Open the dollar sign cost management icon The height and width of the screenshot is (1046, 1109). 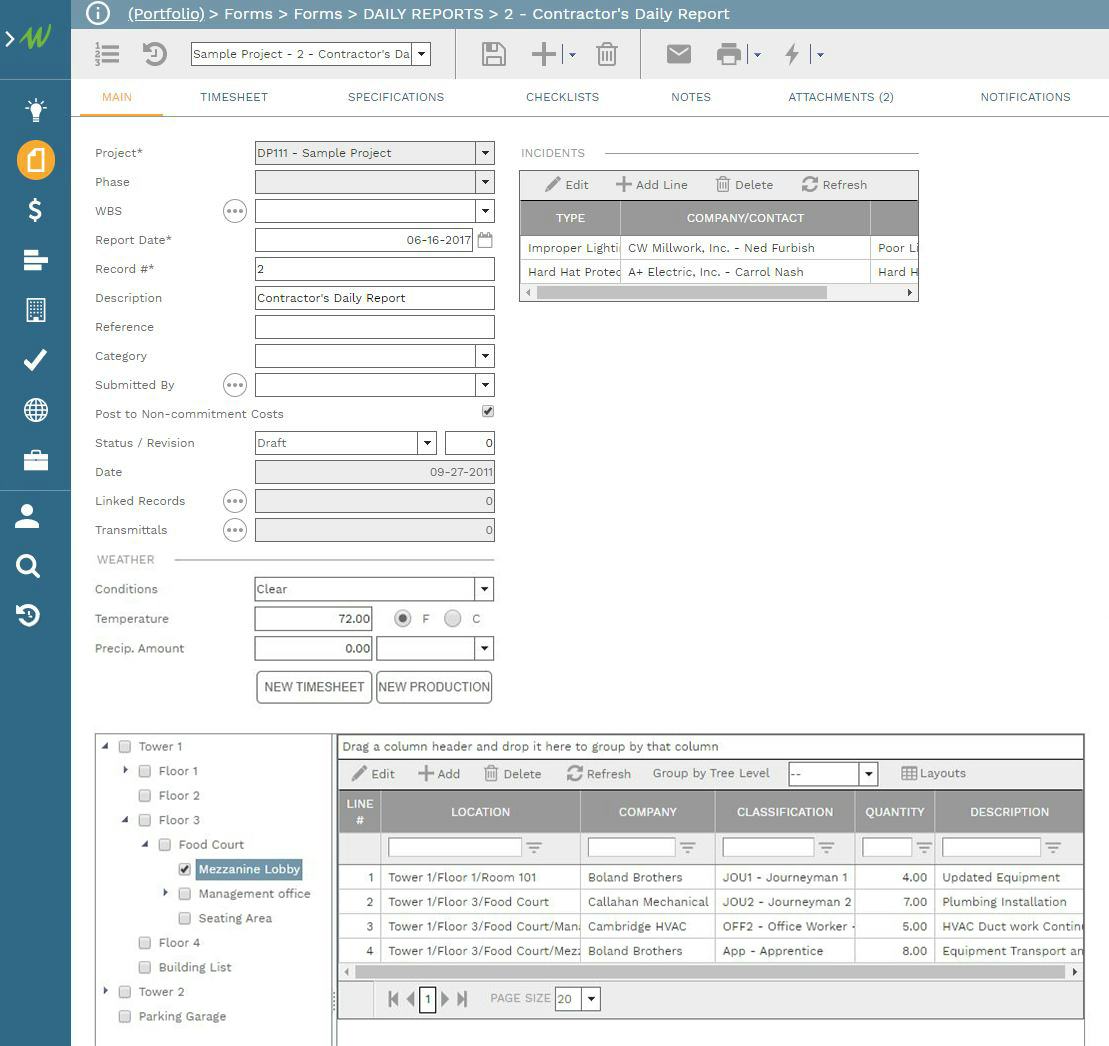click(35, 210)
